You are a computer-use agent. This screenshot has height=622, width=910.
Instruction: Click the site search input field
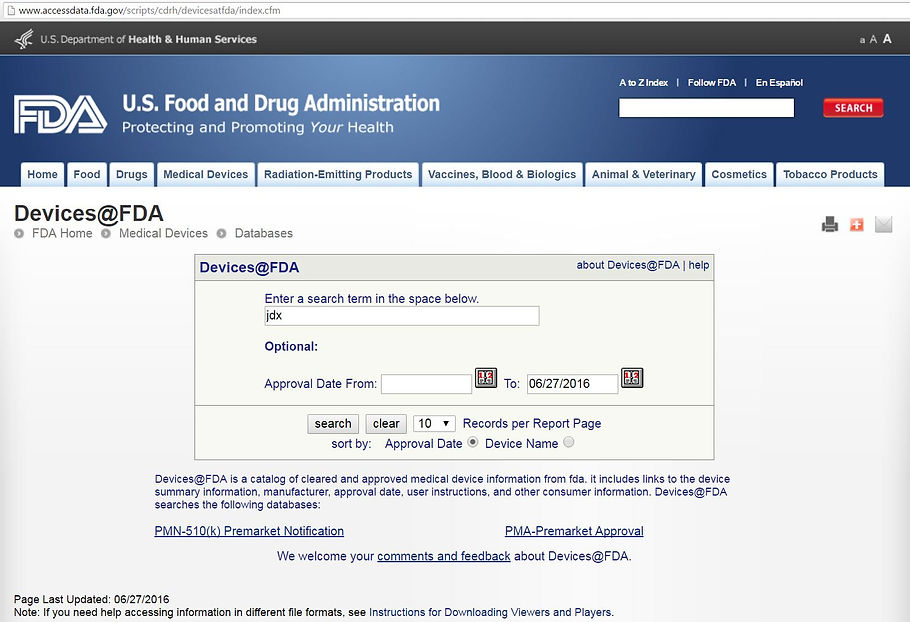706,108
